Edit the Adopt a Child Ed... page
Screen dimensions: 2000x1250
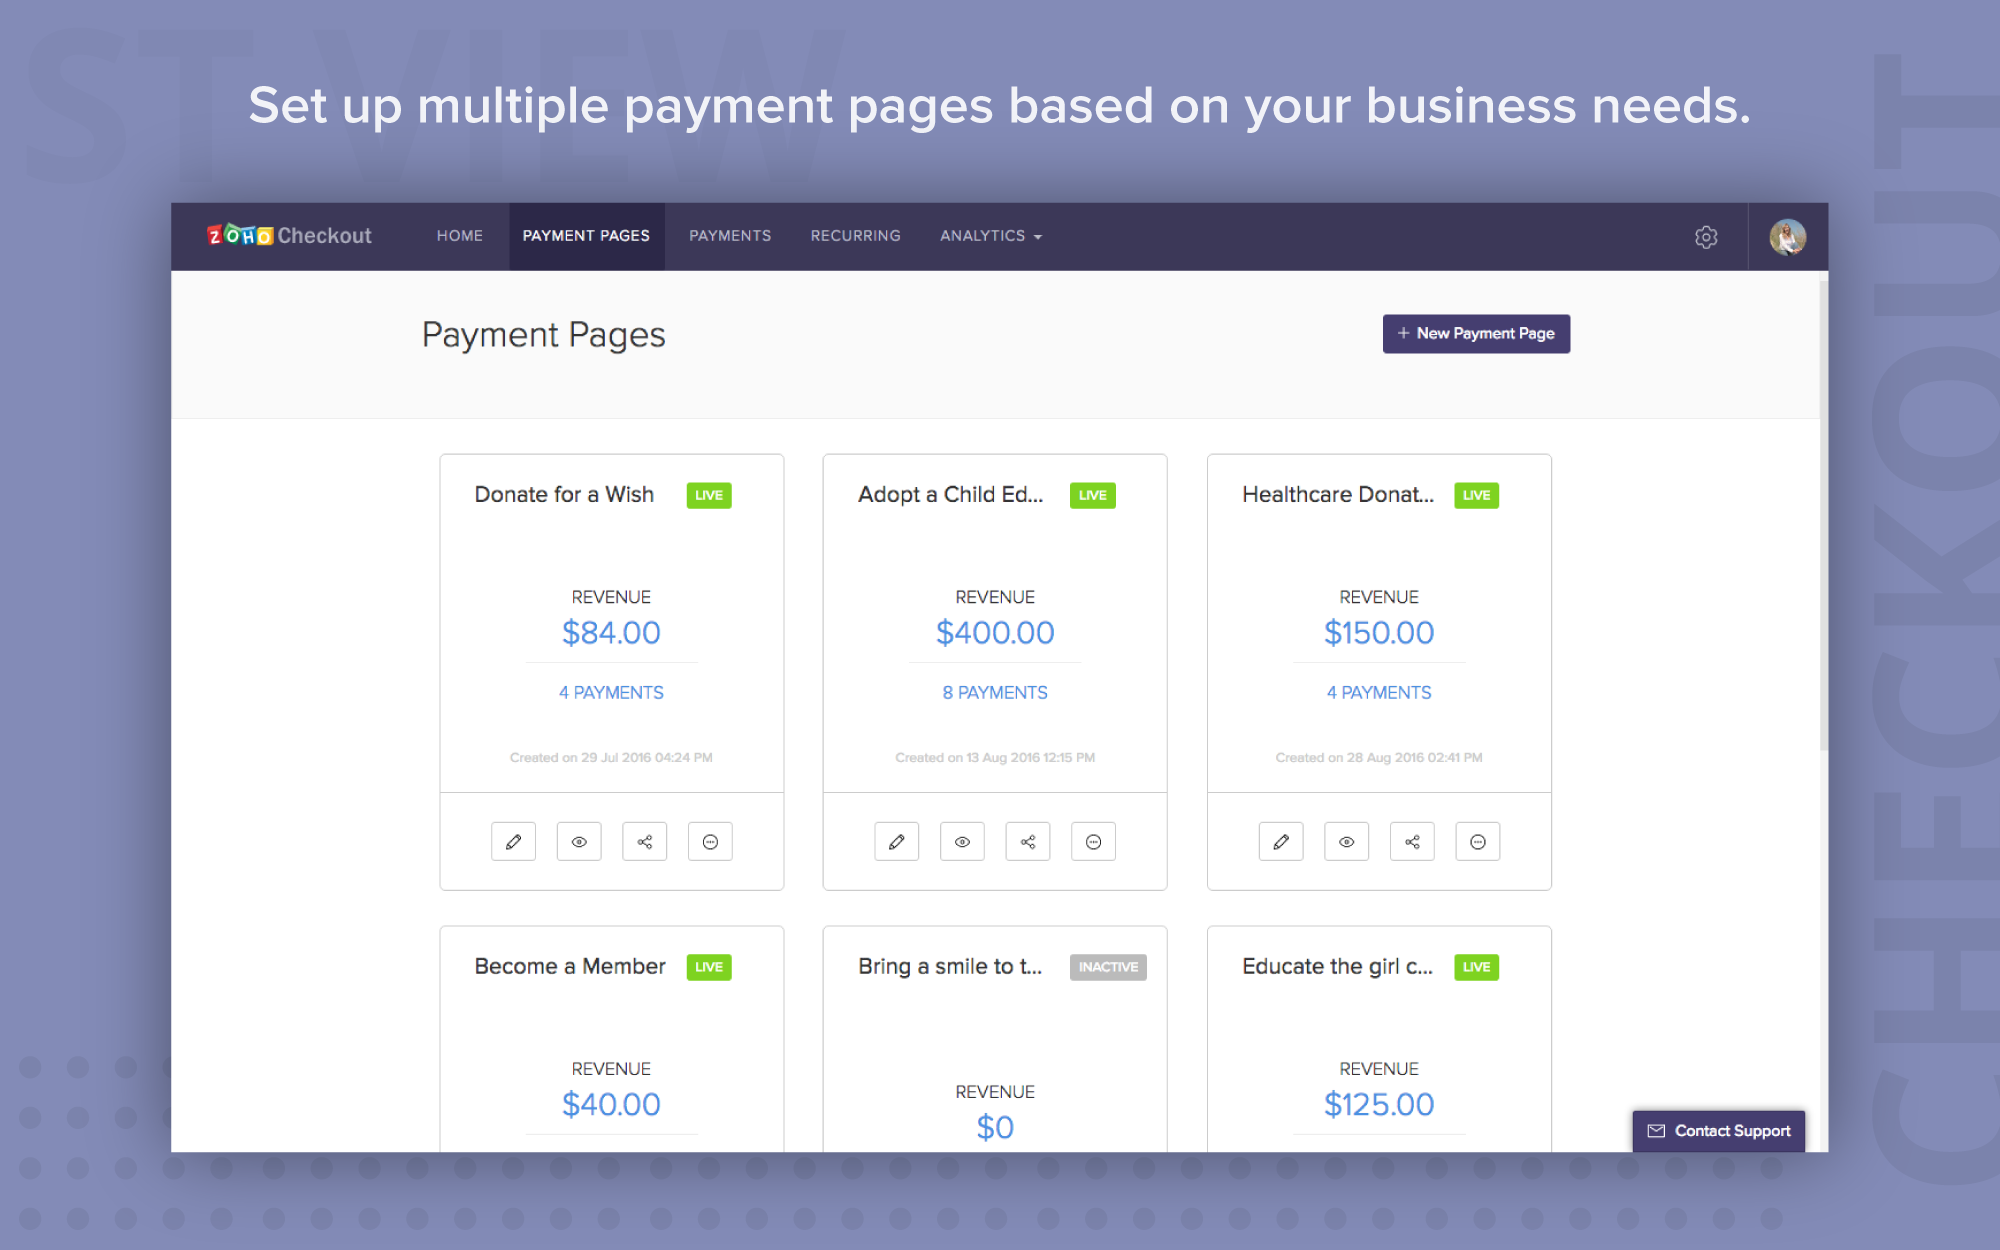897,842
